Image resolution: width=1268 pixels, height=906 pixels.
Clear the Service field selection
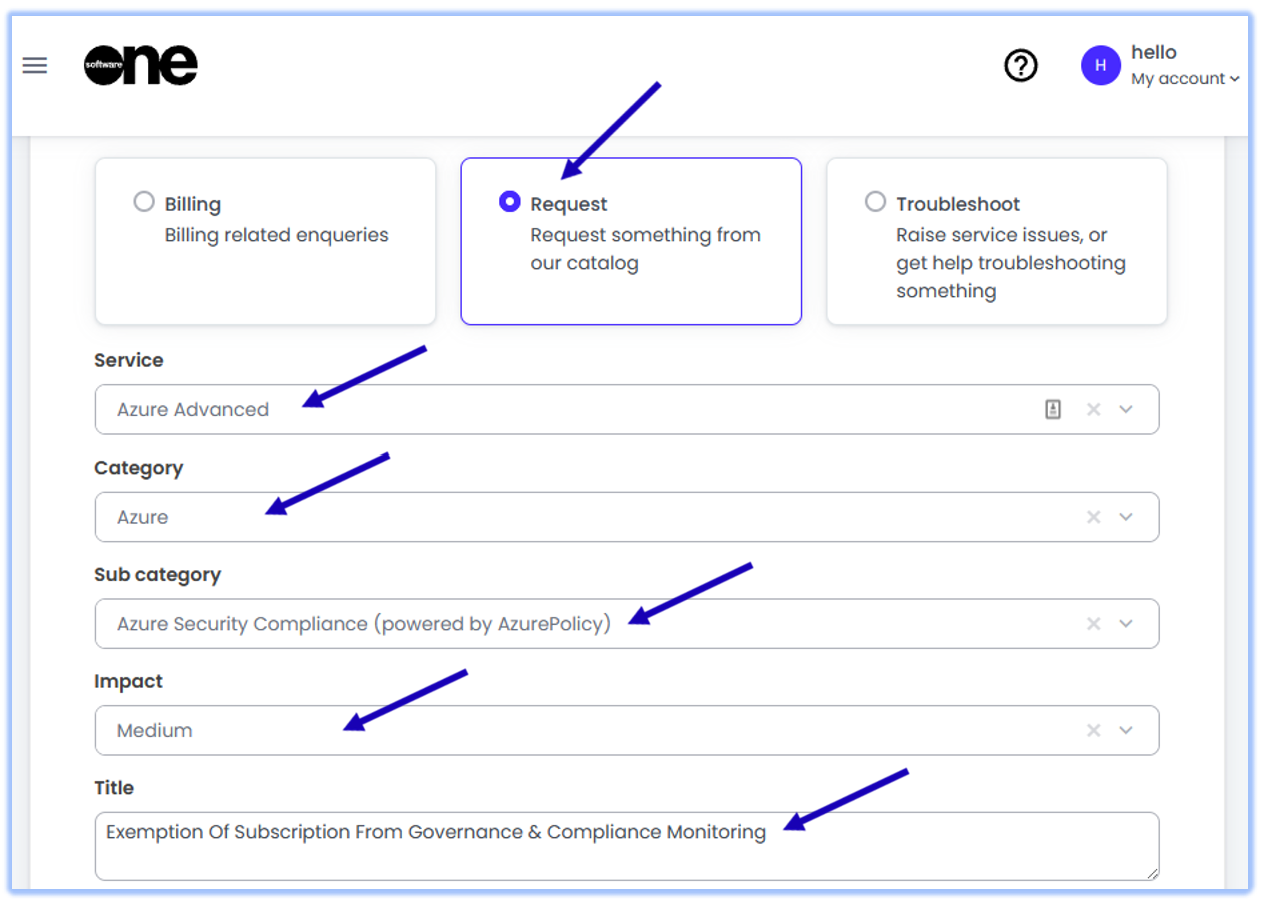tap(1093, 409)
